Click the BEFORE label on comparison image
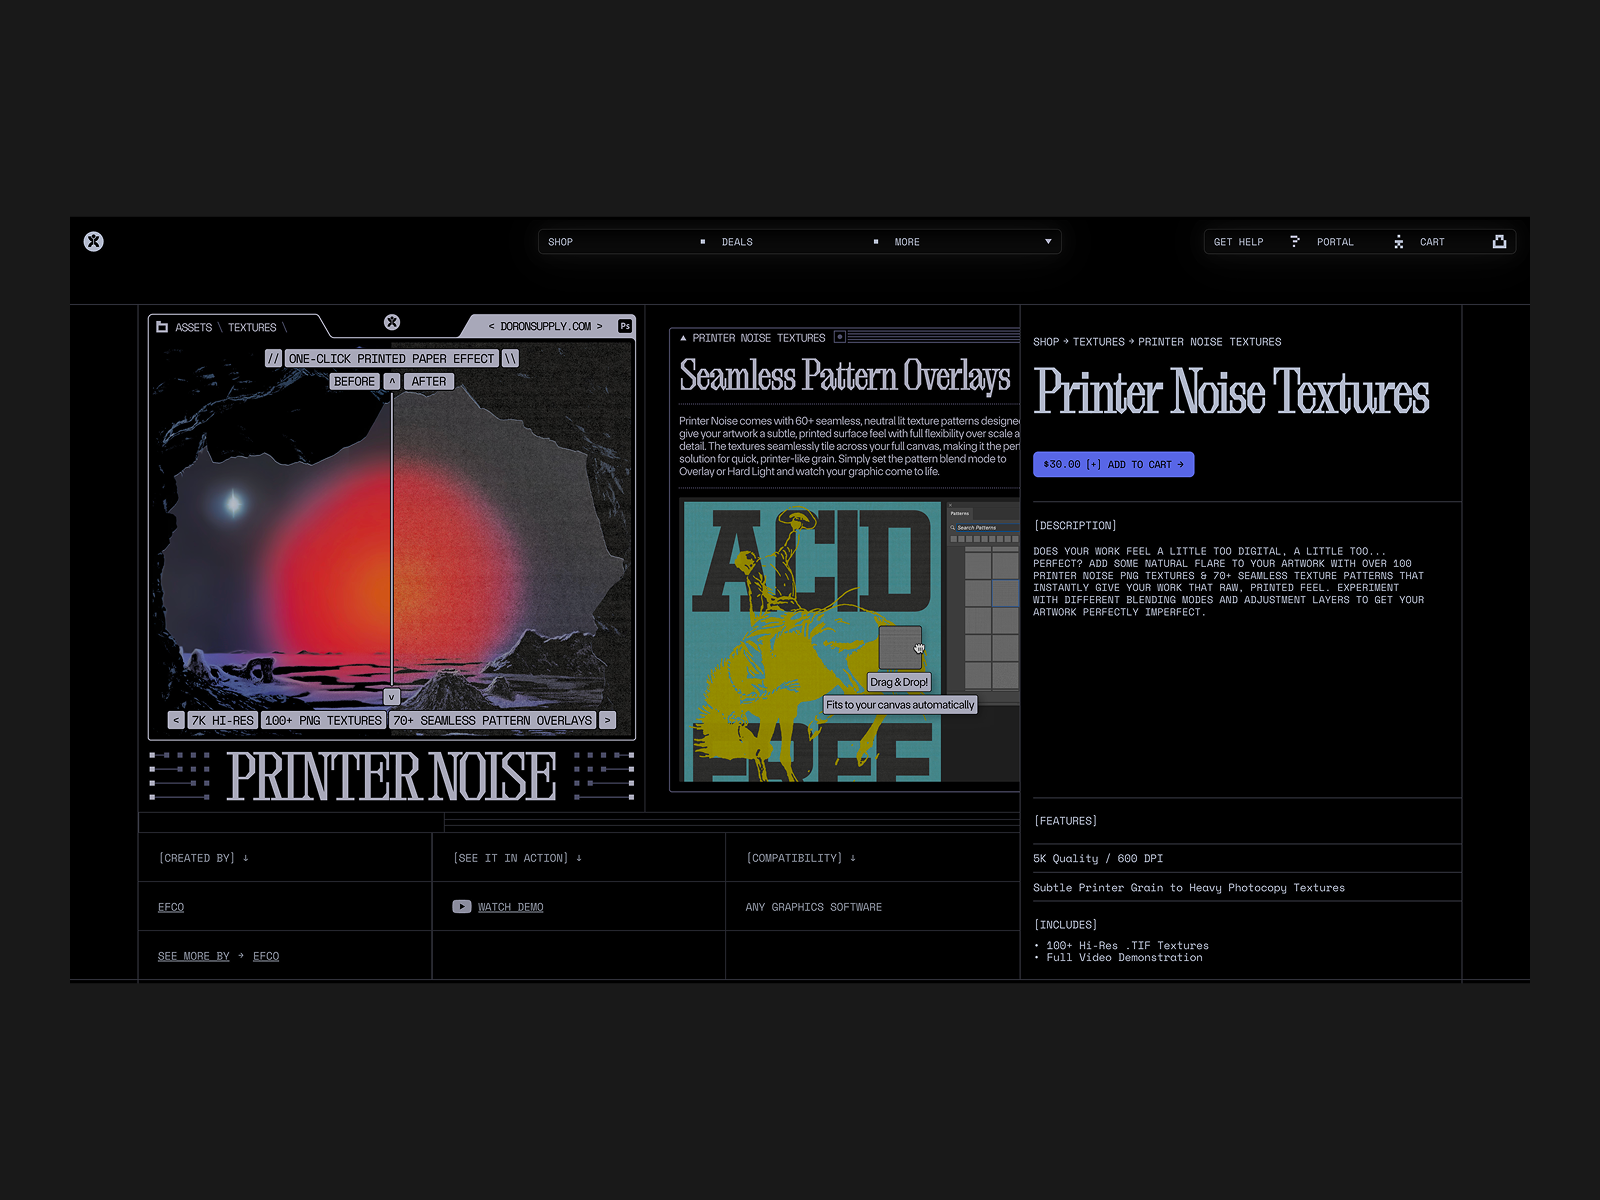The height and width of the screenshot is (1200, 1600). point(354,382)
